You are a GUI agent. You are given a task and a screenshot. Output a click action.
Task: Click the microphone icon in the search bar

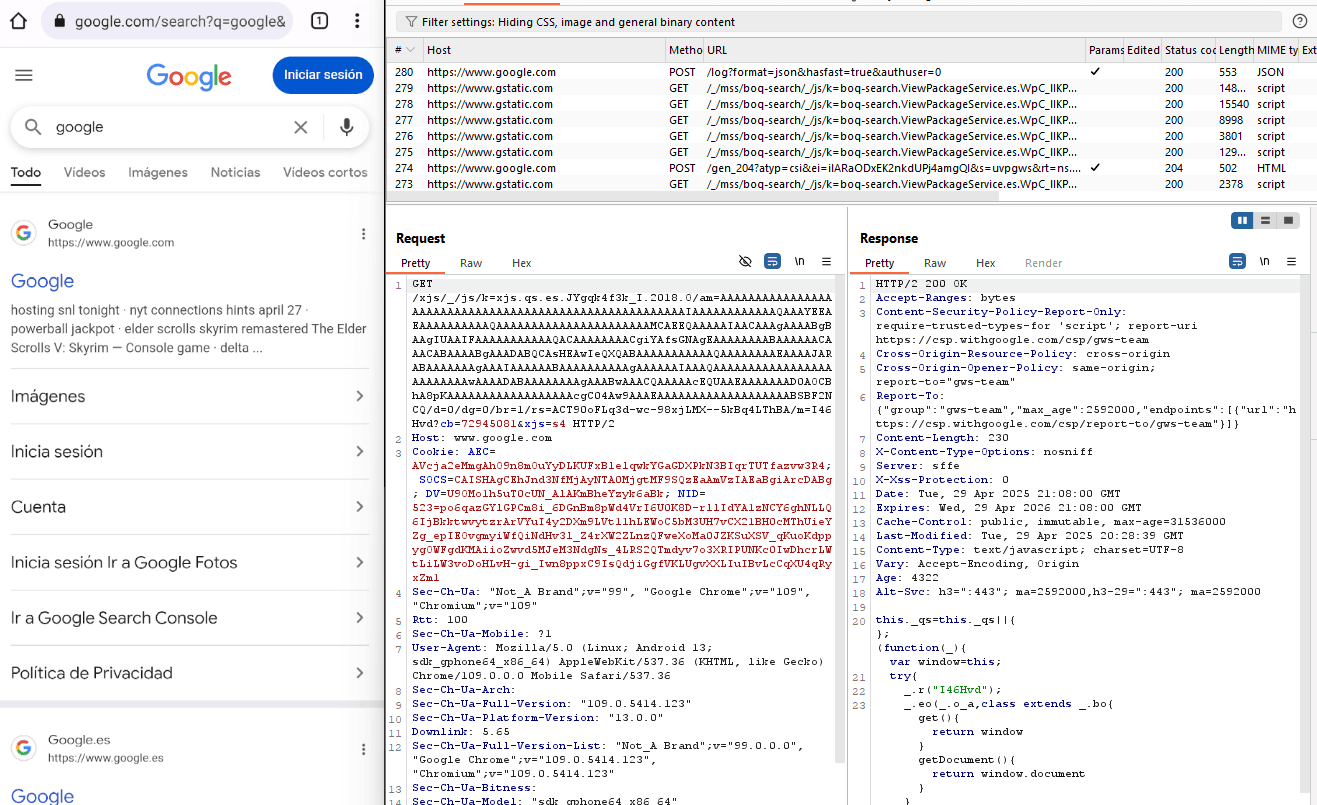coord(345,127)
